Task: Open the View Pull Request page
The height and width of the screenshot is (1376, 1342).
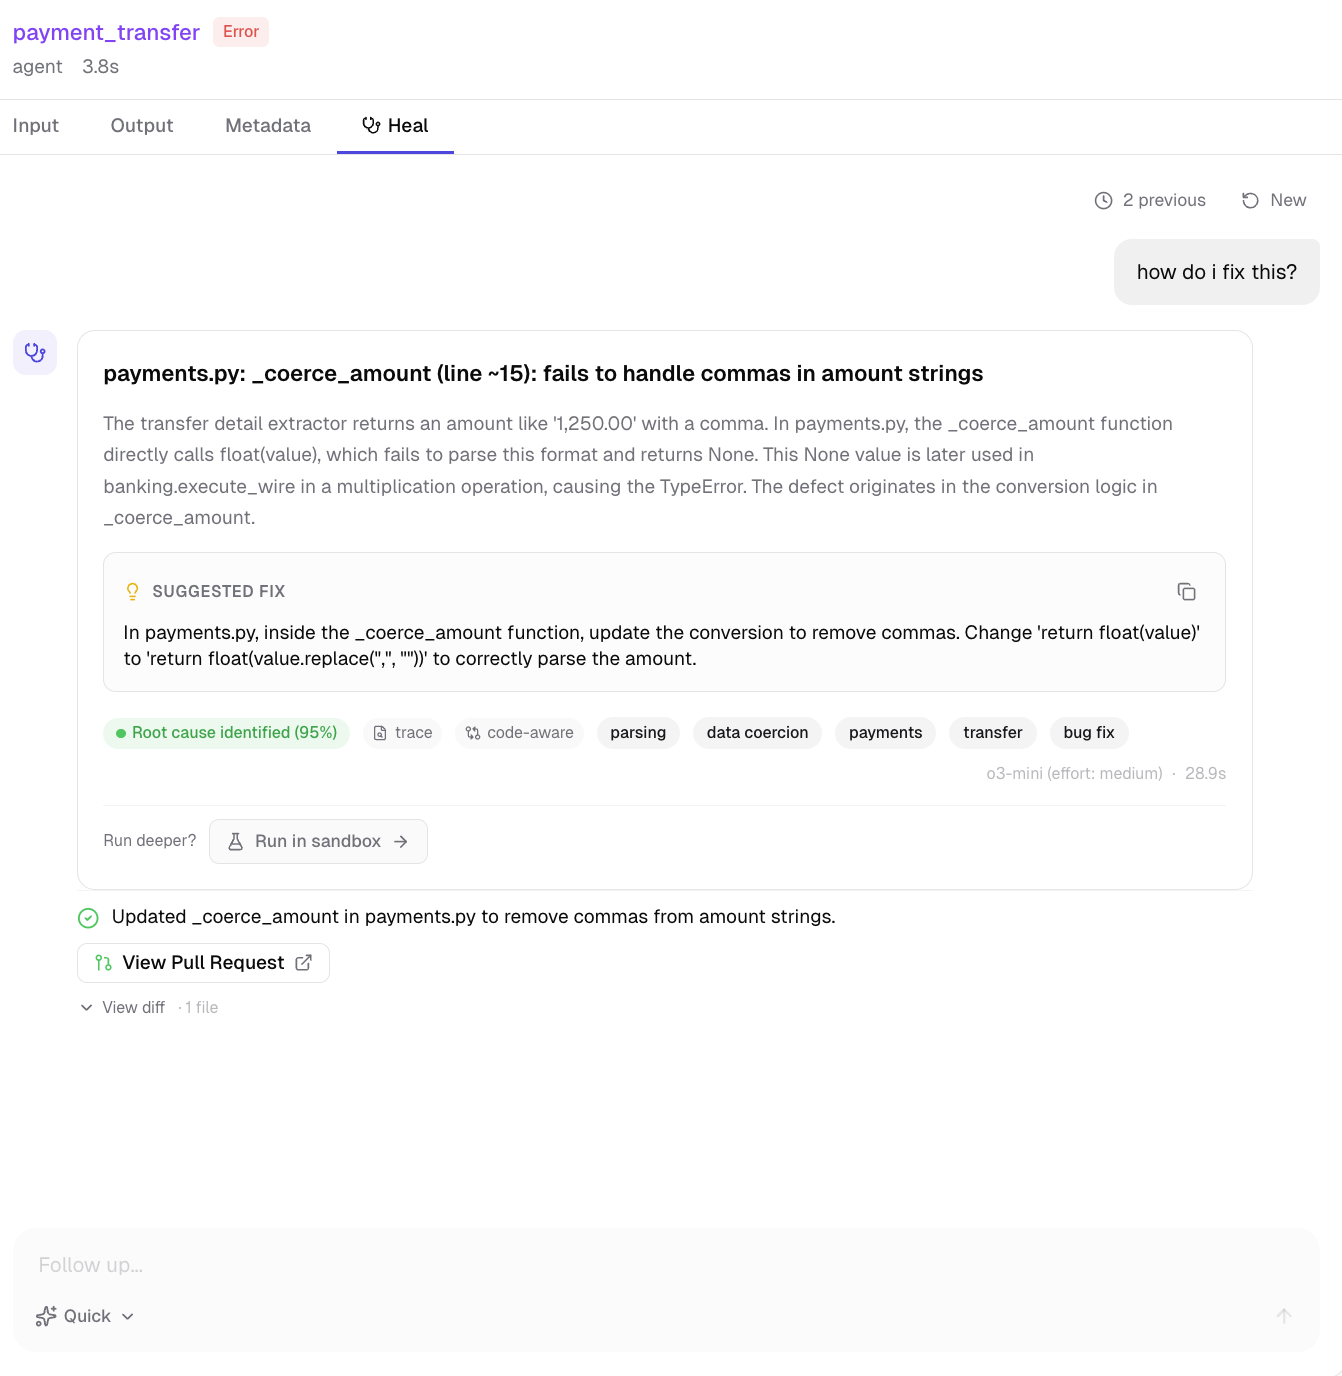Action: (202, 962)
